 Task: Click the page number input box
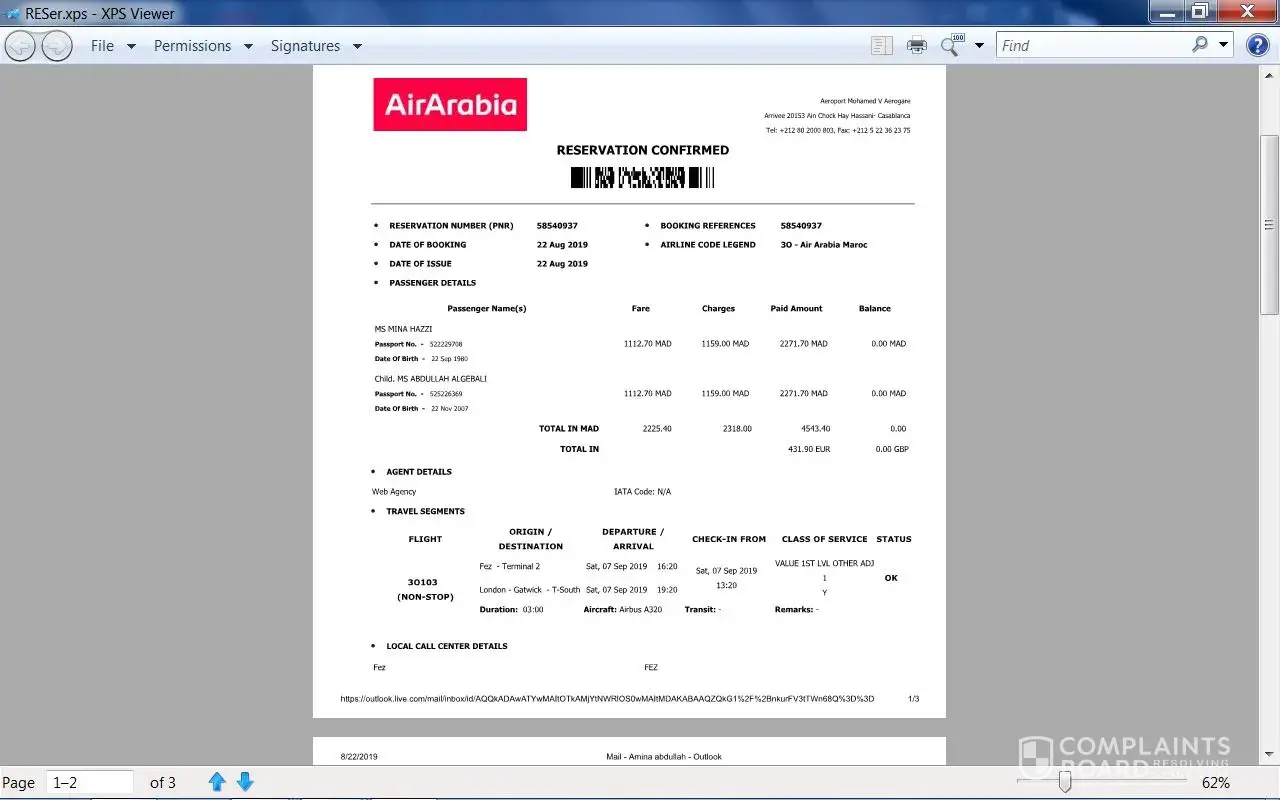click(90, 782)
